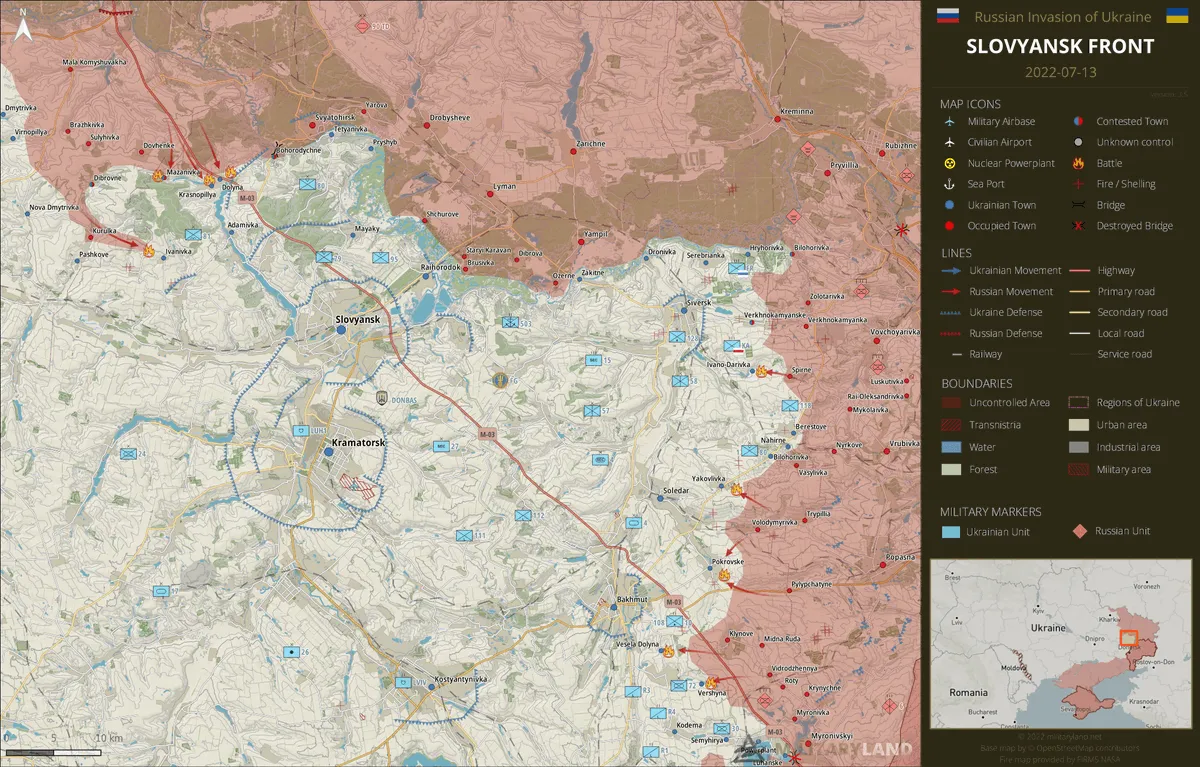
Task: Click the Ukrainian unit marker labeled 112
Action: pos(522,516)
